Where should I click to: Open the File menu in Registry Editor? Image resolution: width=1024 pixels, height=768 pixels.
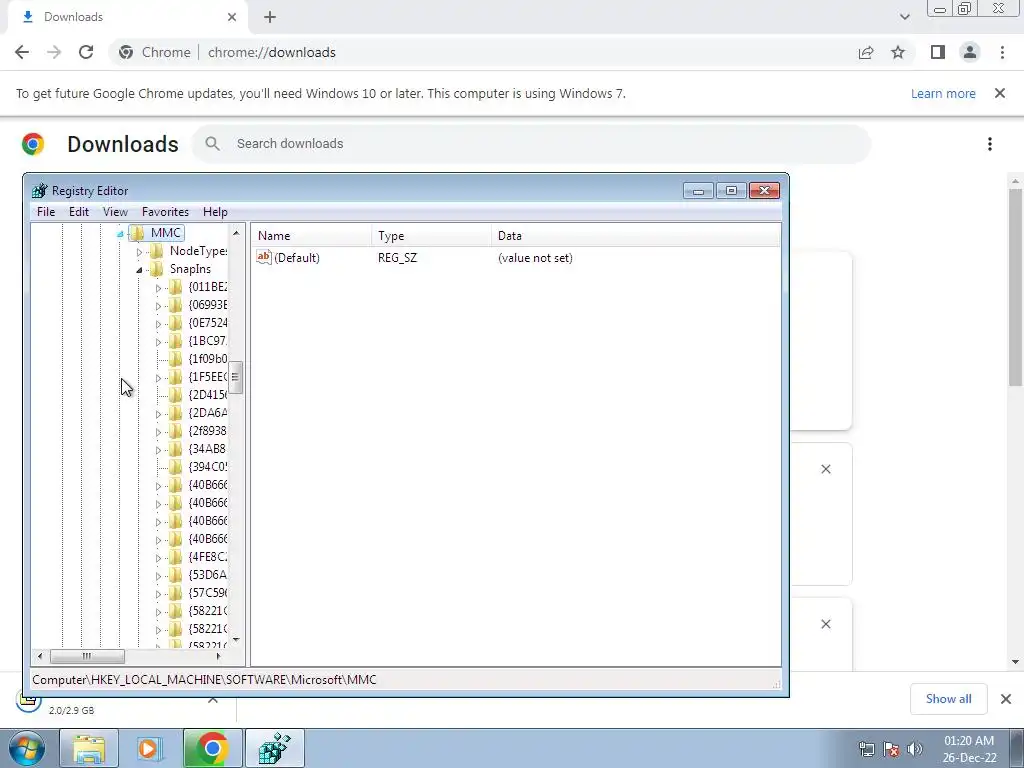point(46,212)
